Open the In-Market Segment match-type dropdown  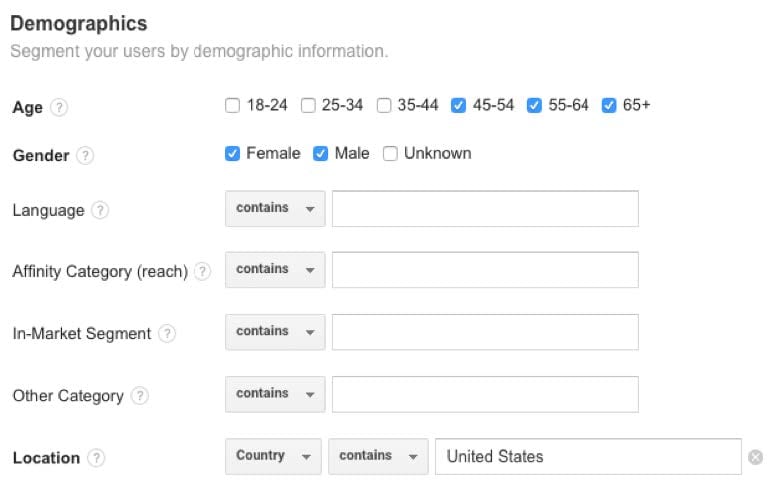coord(275,332)
